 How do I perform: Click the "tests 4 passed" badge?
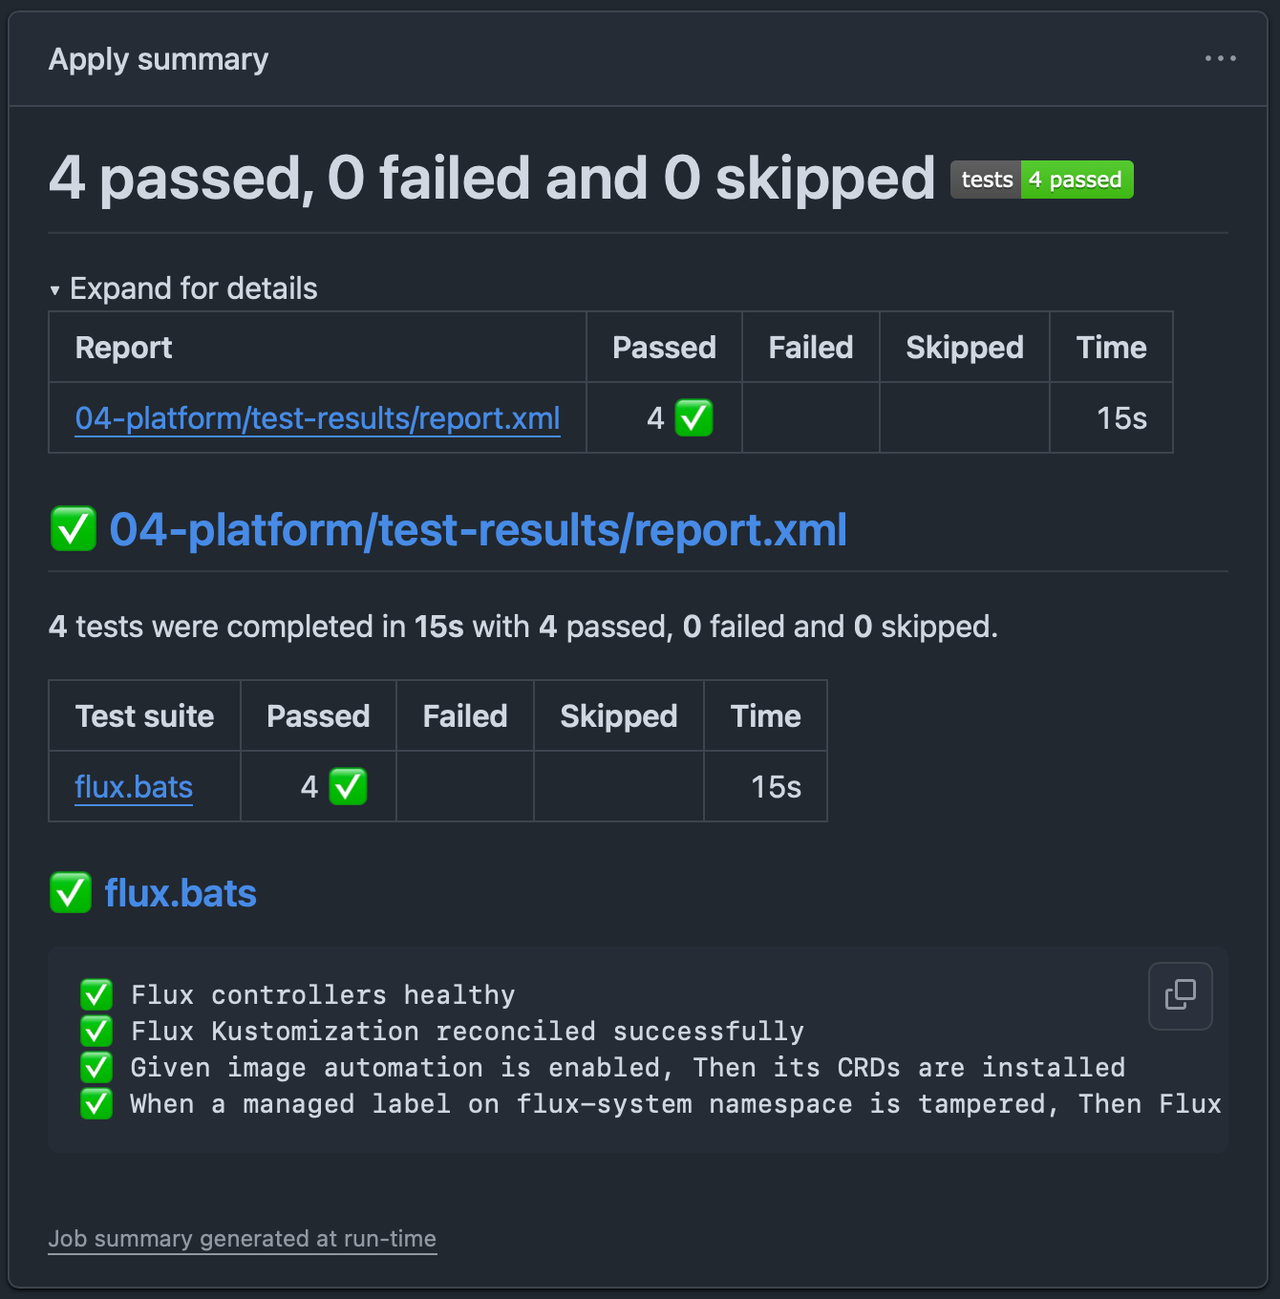(1041, 179)
